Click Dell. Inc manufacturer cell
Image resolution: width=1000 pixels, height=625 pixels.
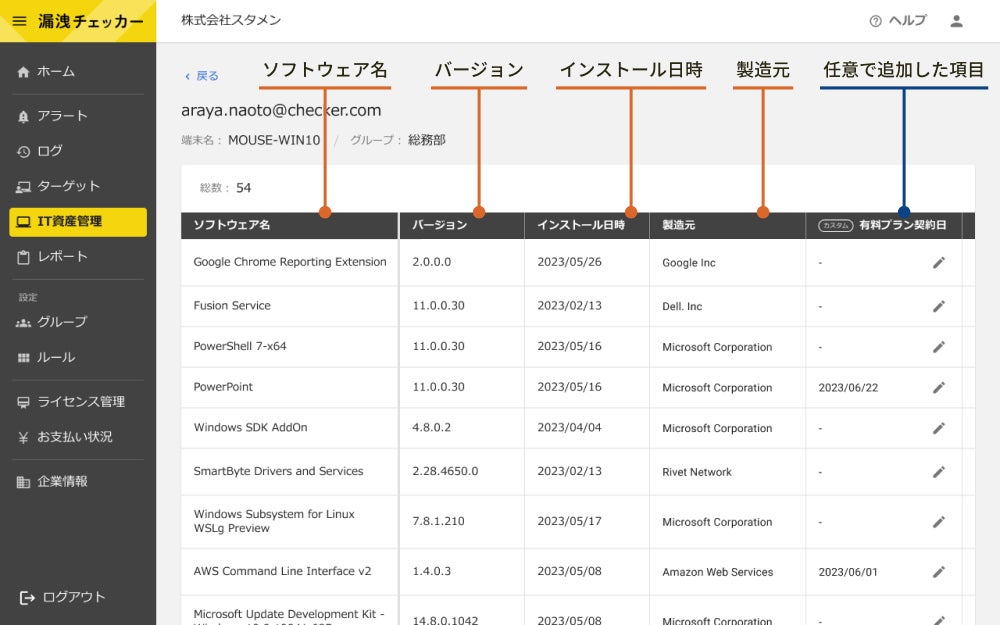(x=682, y=307)
